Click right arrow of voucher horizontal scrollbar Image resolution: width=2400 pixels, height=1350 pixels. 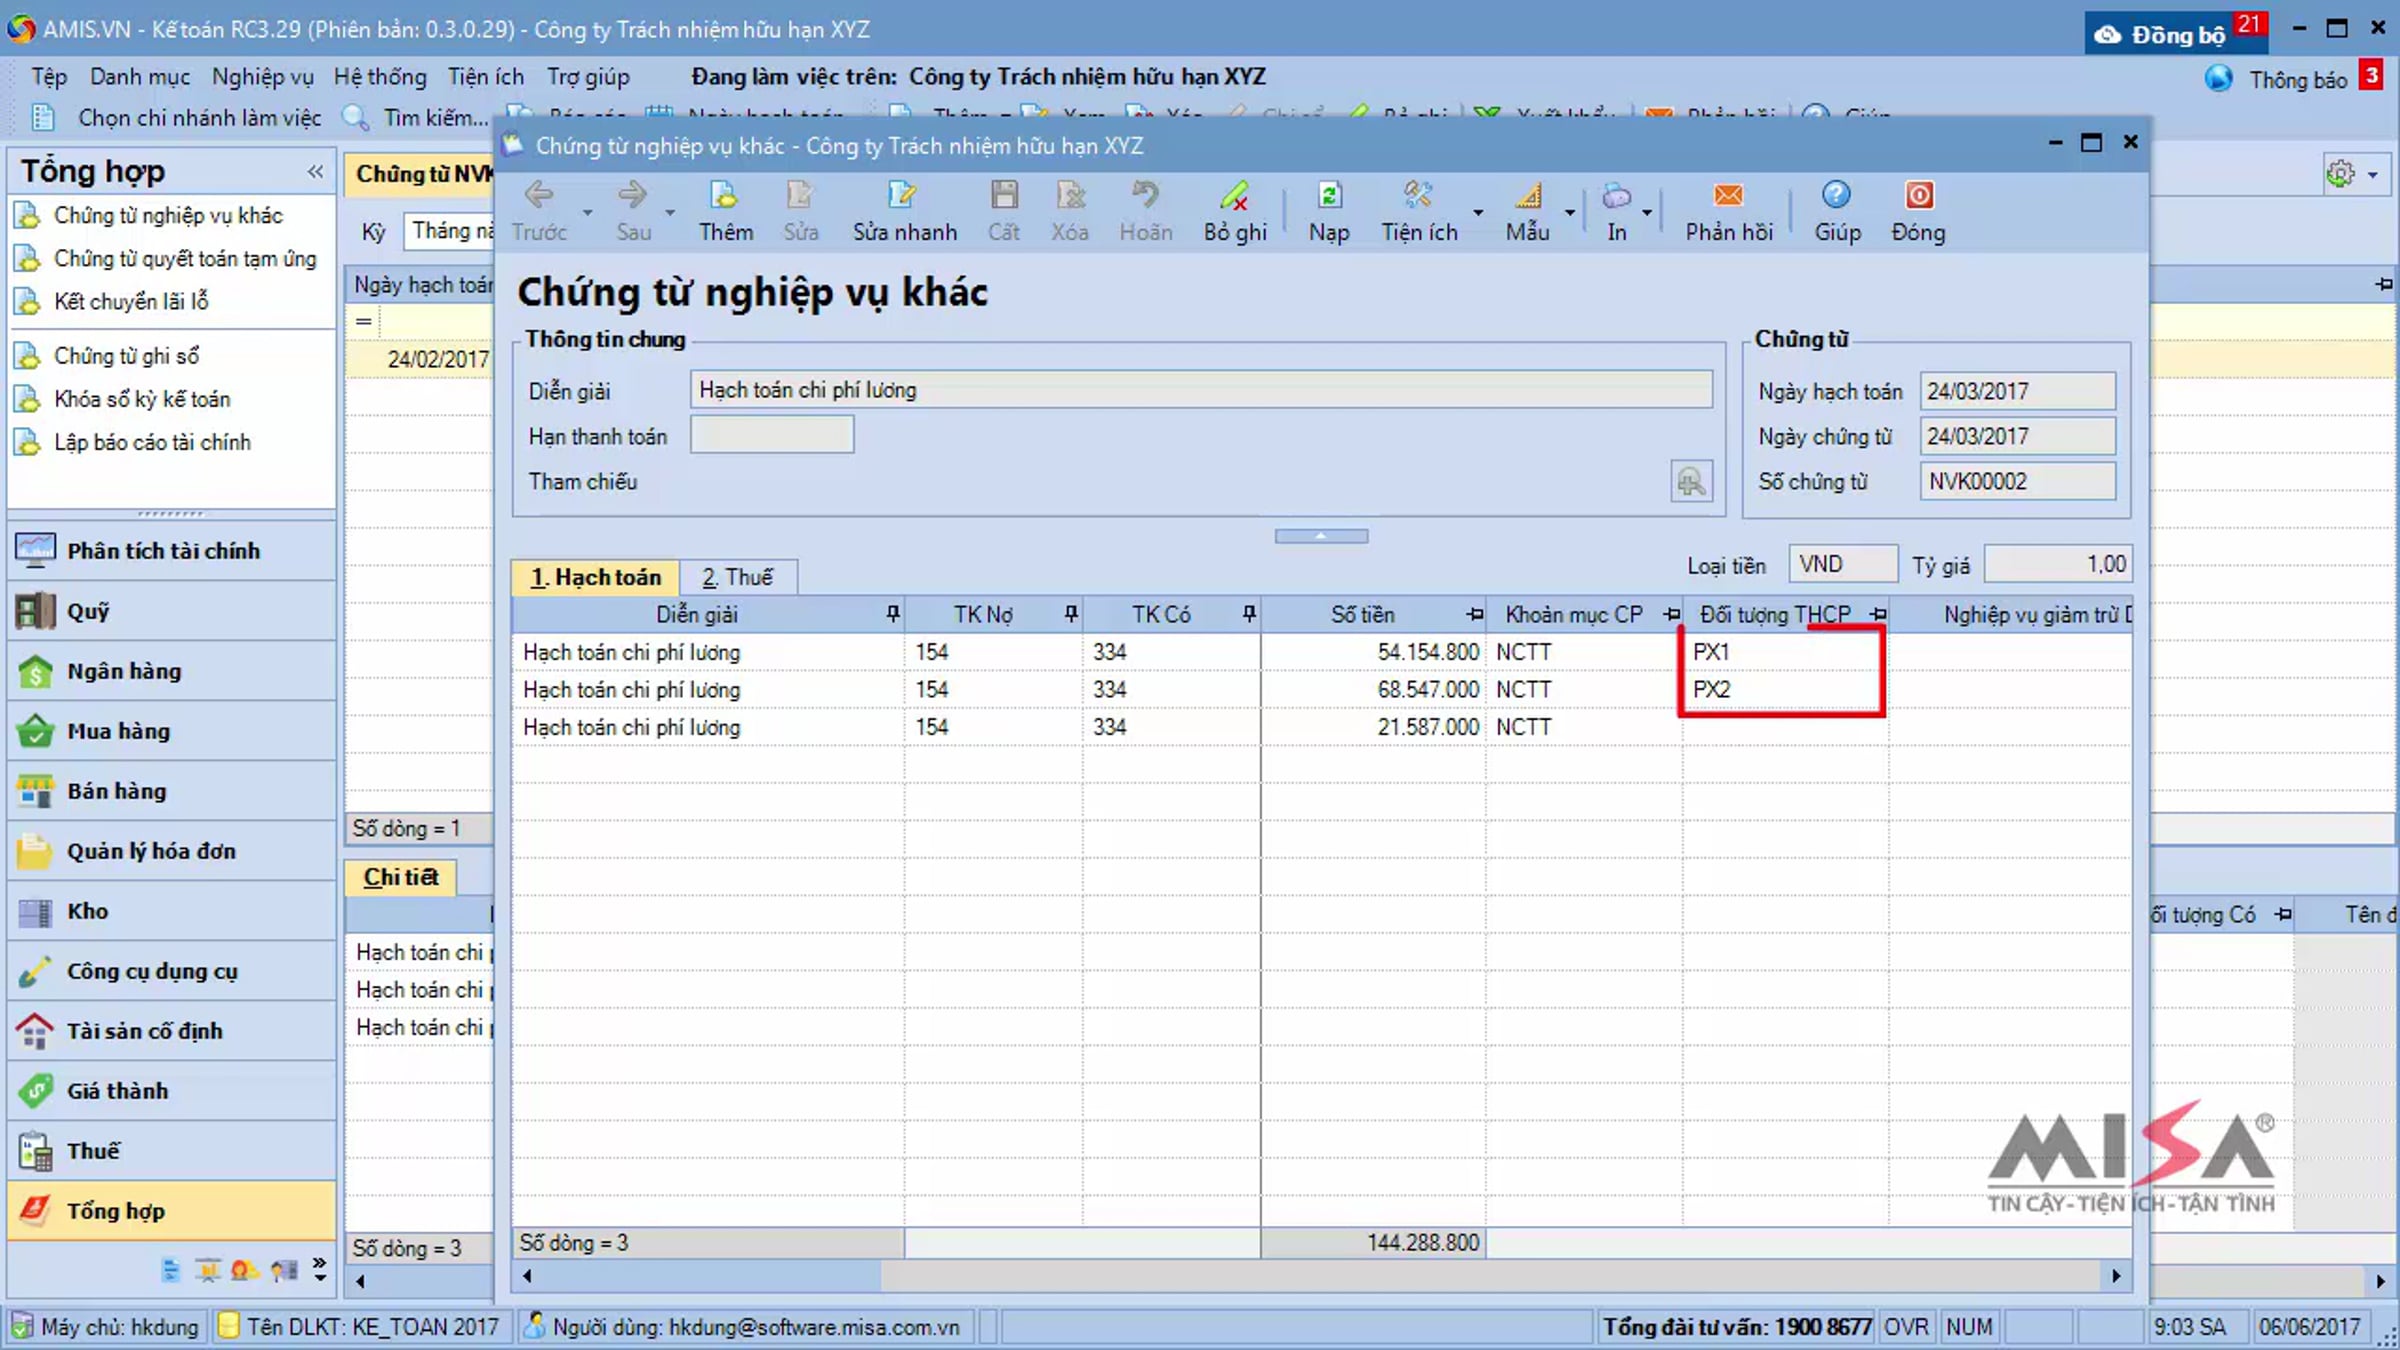(x=2116, y=1275)
